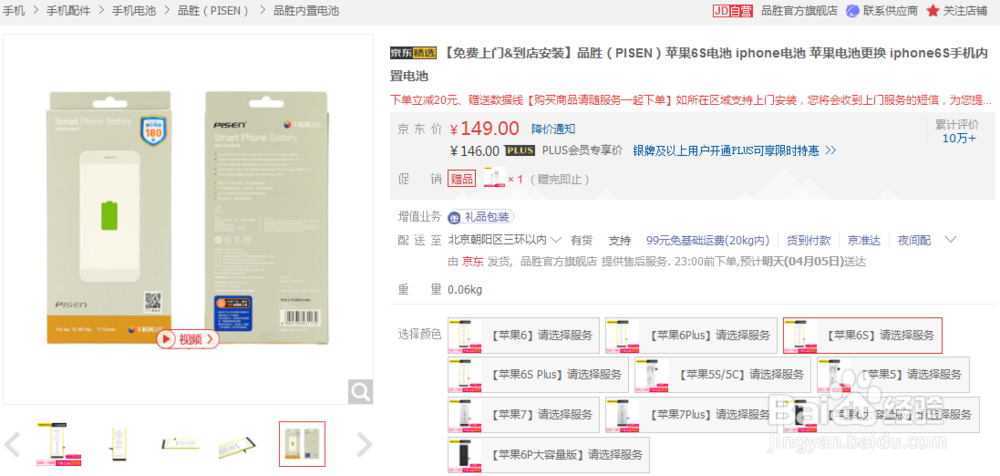Image resolution: width=1000 pixels, height=476 pixels.
Task: Click the PLUS membership badge
Action: pos(519,151)
